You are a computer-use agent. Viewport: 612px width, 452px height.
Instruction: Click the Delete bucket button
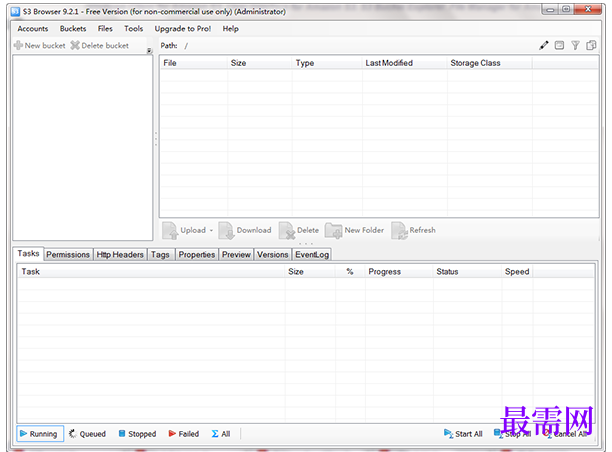[x=100, y=46]
